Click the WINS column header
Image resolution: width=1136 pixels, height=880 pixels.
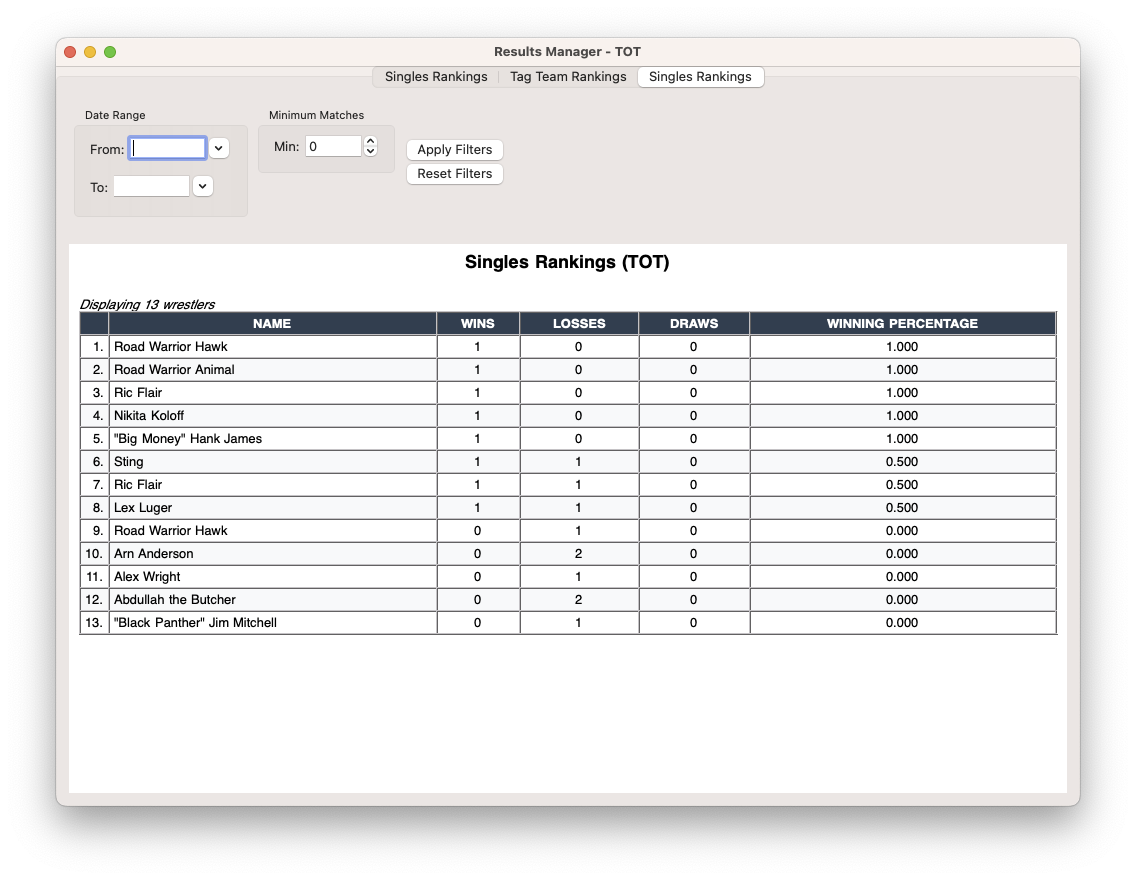point(477,323)
